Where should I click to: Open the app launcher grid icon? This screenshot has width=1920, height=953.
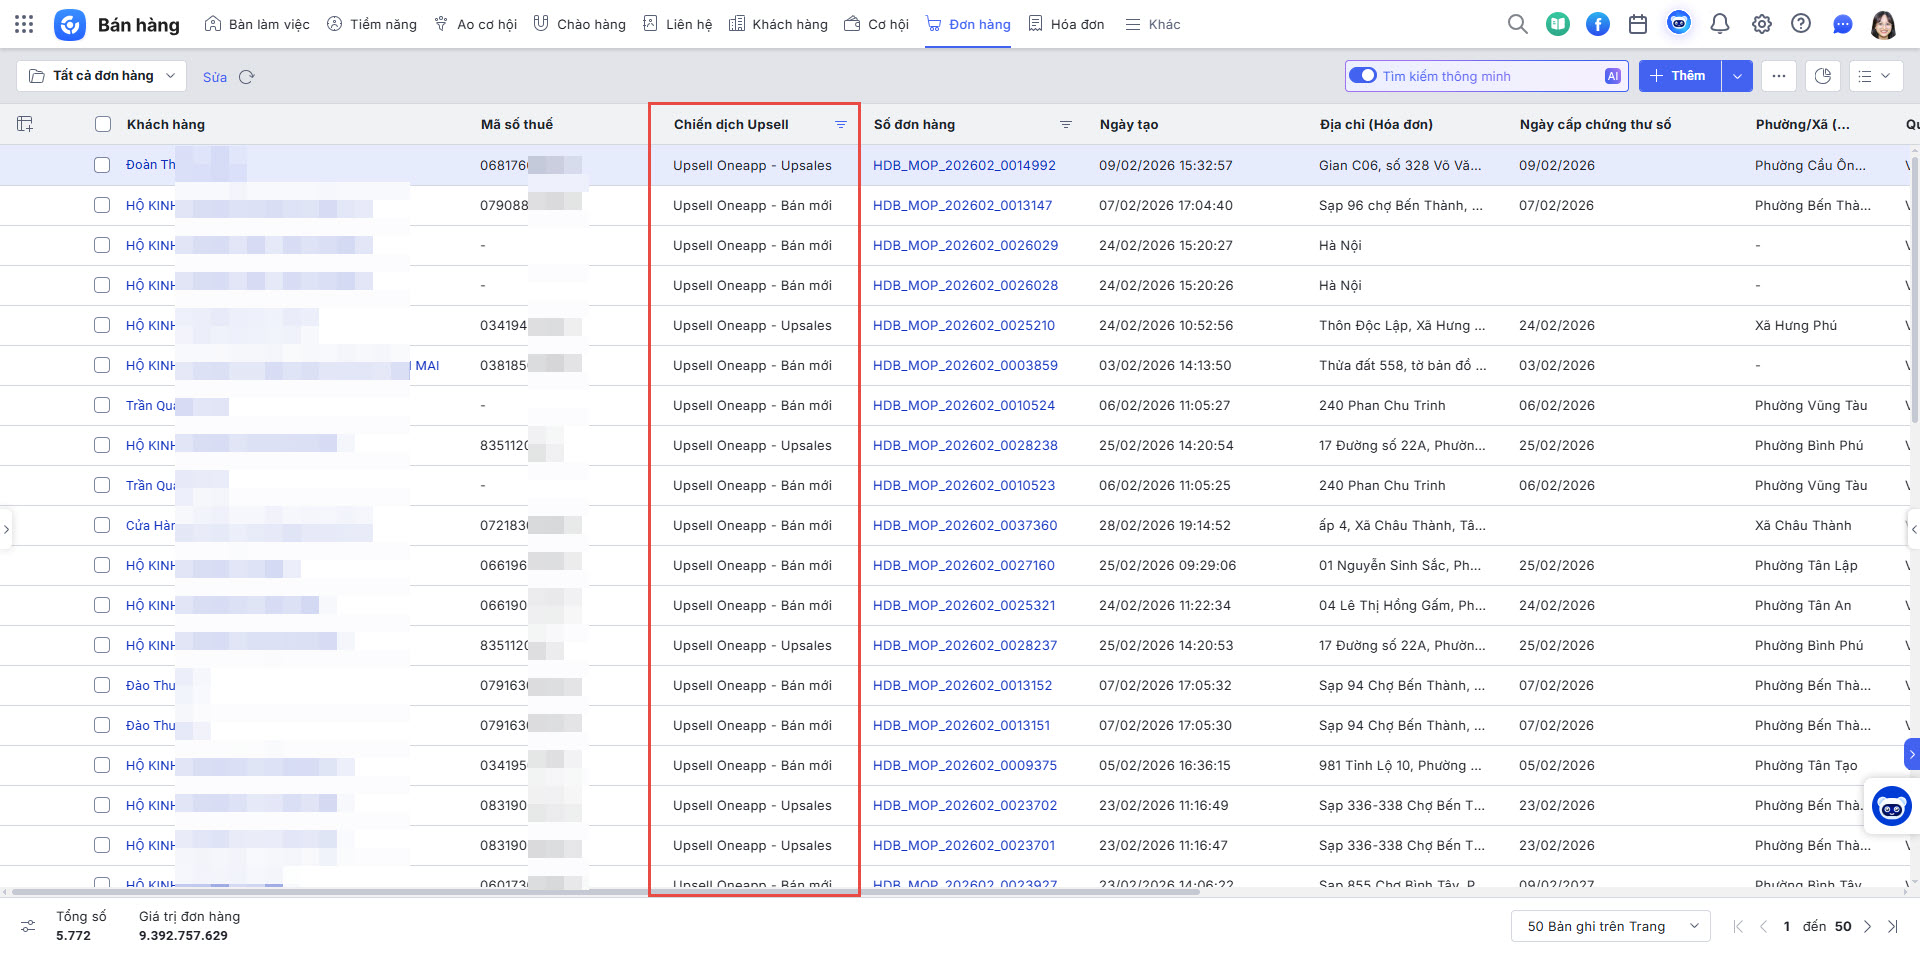pos(24,24)
